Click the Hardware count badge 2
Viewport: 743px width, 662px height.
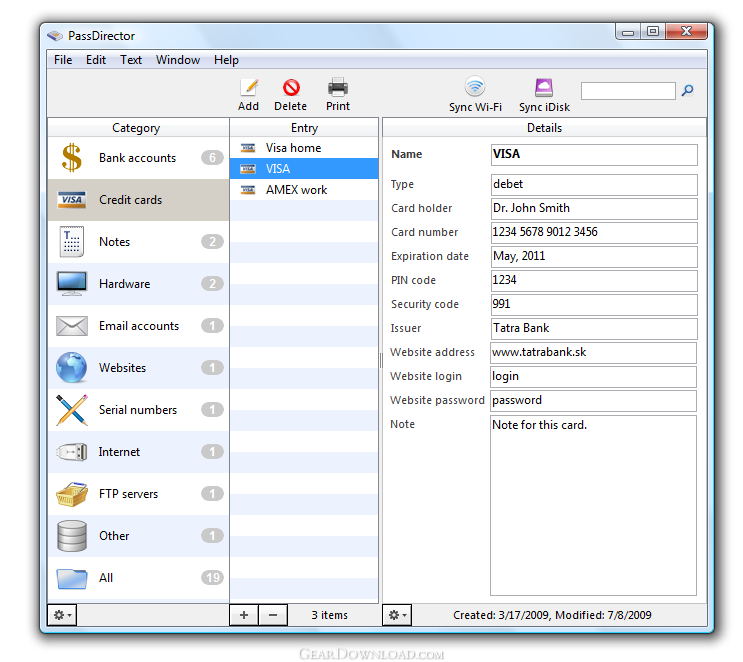[212, 283]
